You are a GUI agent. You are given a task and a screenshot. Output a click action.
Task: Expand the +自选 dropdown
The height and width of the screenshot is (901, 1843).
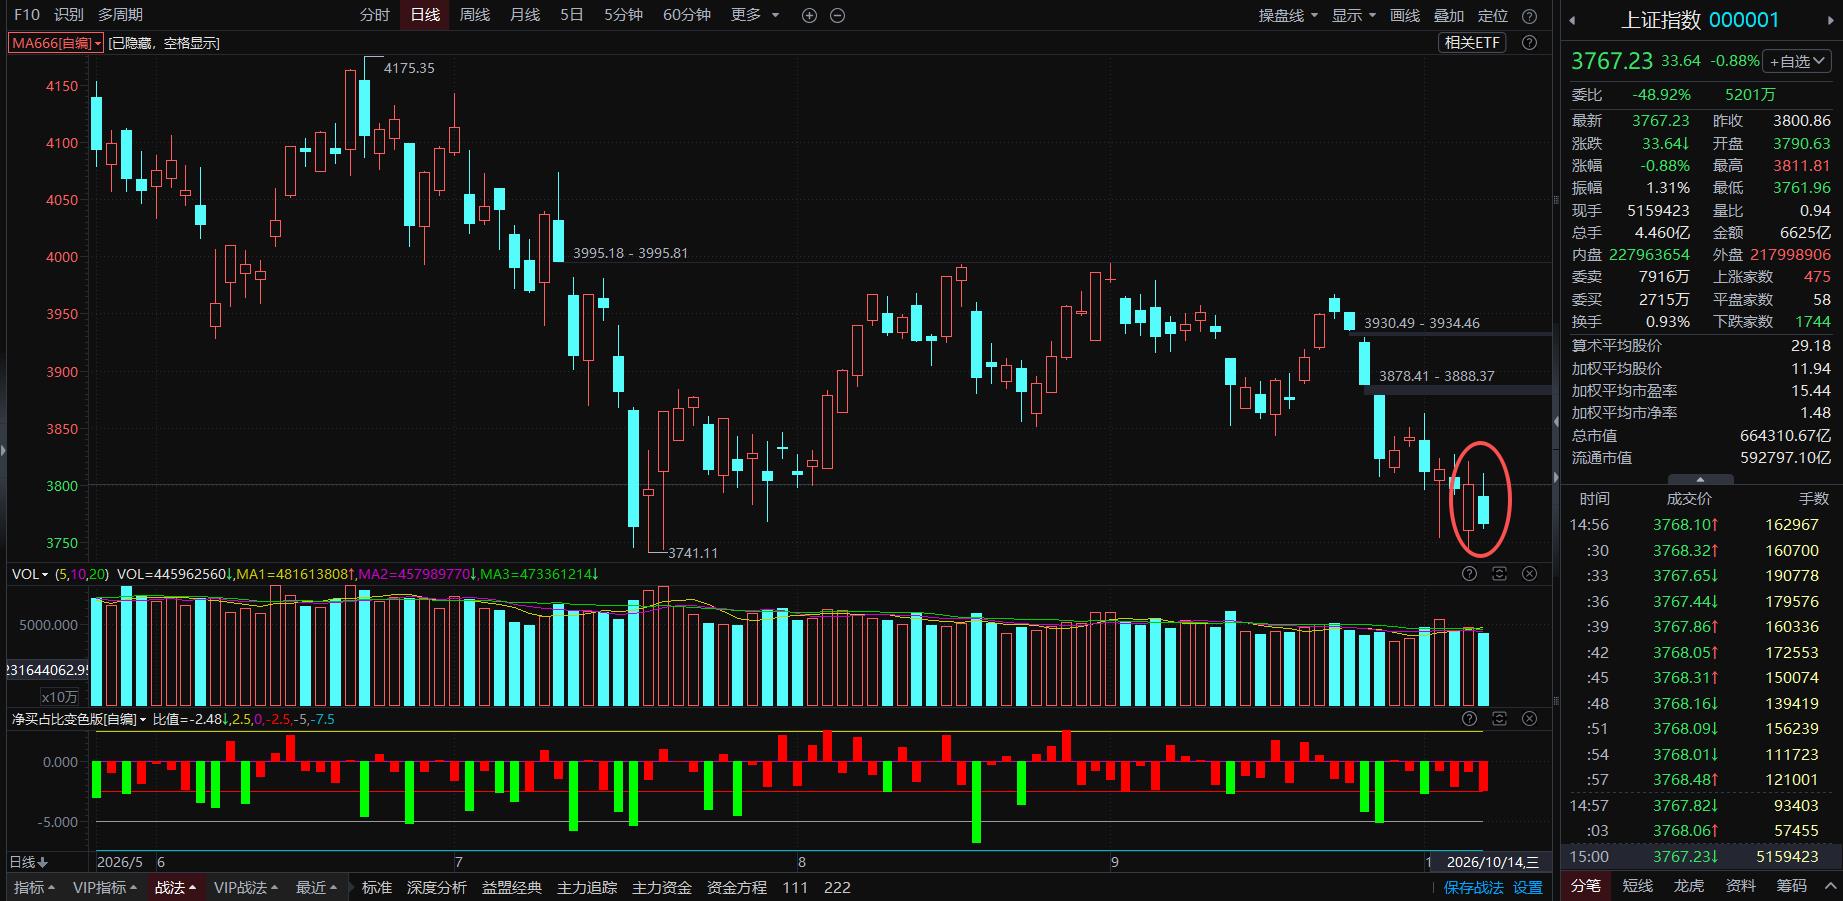pos(1796,61)
